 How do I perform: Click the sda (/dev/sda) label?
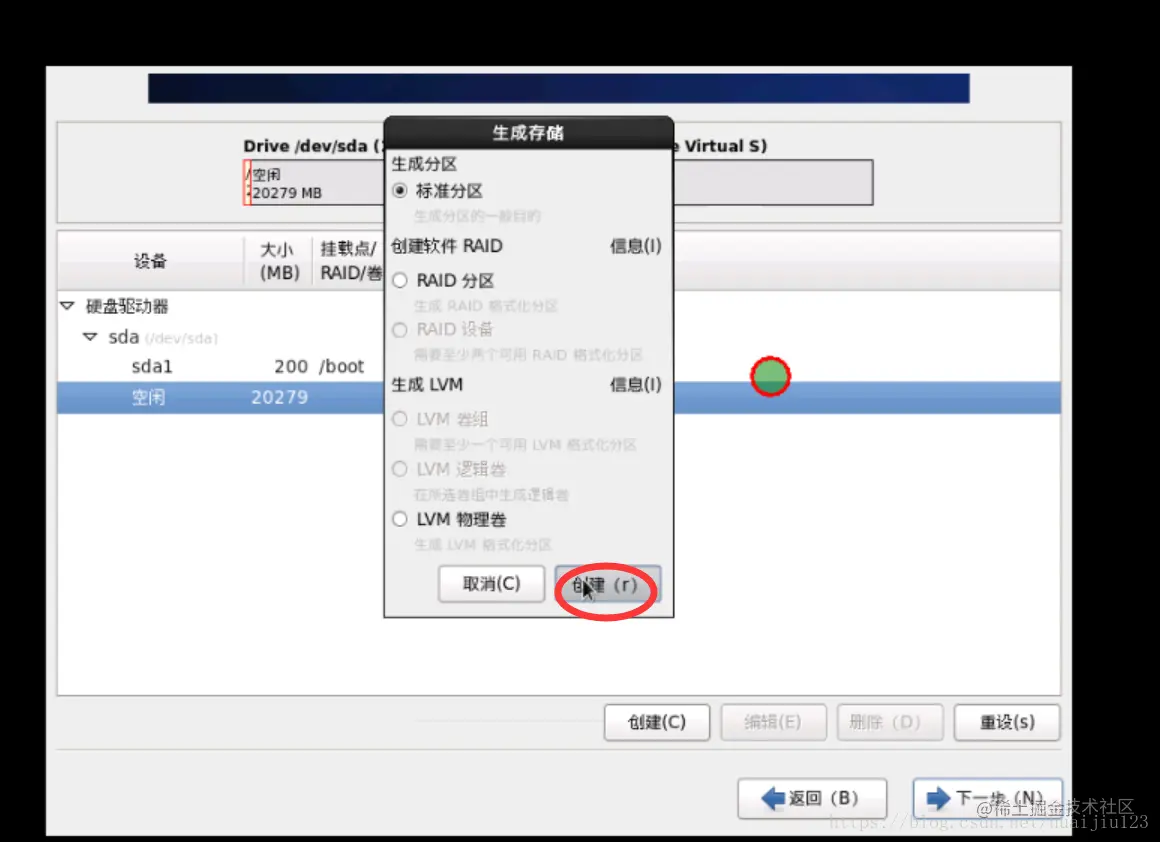click(163, 337)
